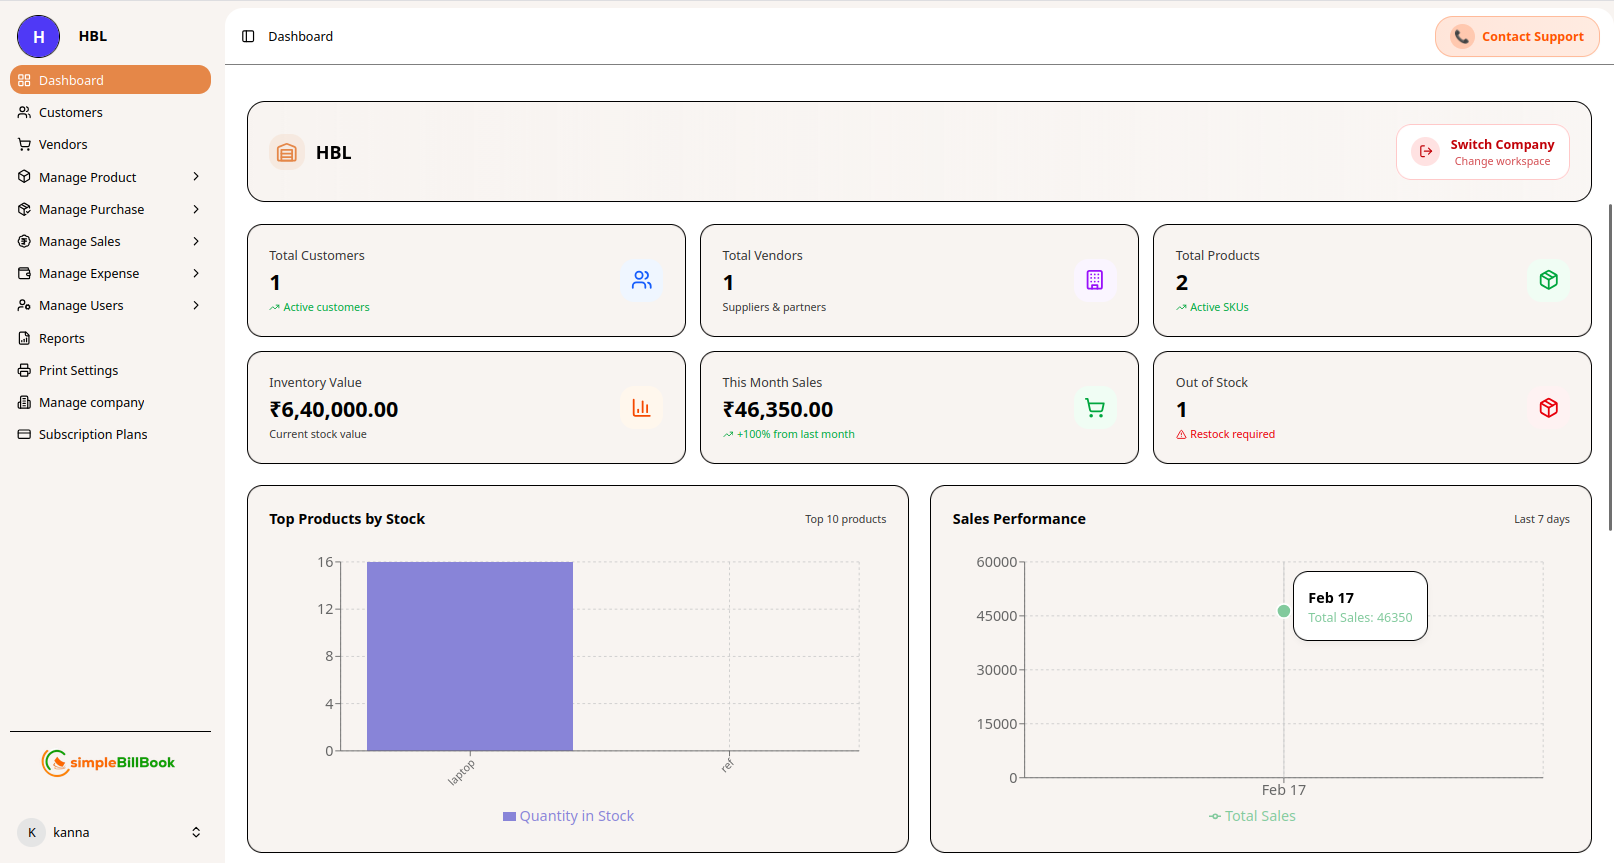This screenshot has height=863, width=1614.
Task: Click the Total Customers people icon
Action: click(x=641, y=280)
